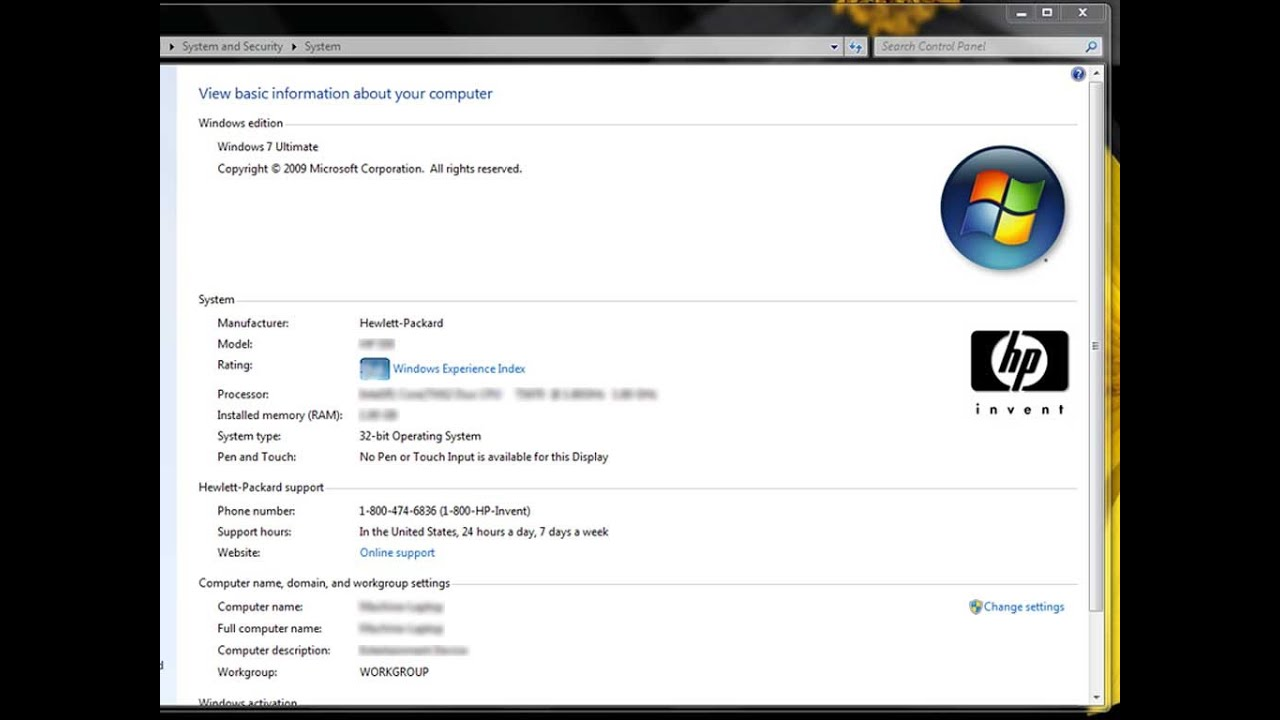This screenshot has height=720, width=1280.
Task: Expand arrow before System breadcrumb
Action: coord(294,47)
